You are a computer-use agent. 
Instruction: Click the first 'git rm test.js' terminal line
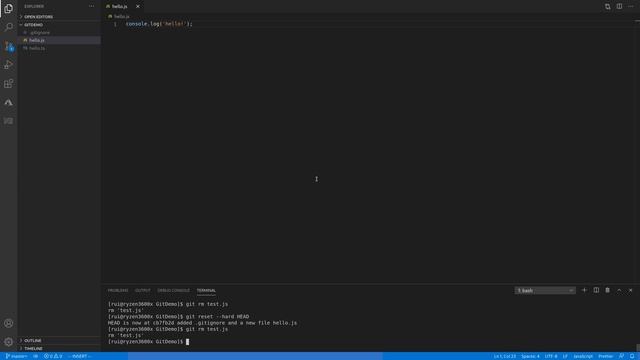[x=168, y=304]
